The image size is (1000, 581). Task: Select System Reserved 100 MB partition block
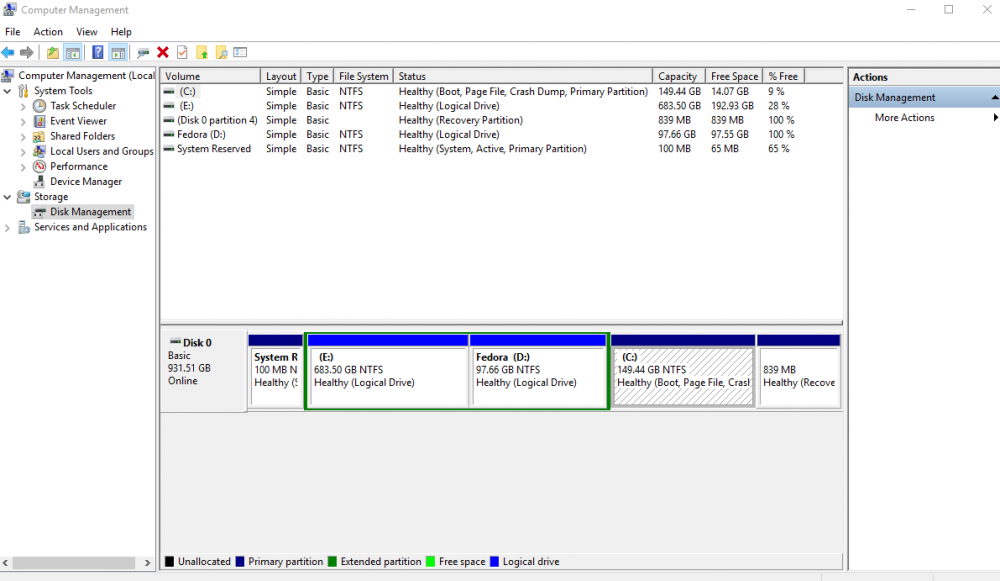click(x=276, y=371)
